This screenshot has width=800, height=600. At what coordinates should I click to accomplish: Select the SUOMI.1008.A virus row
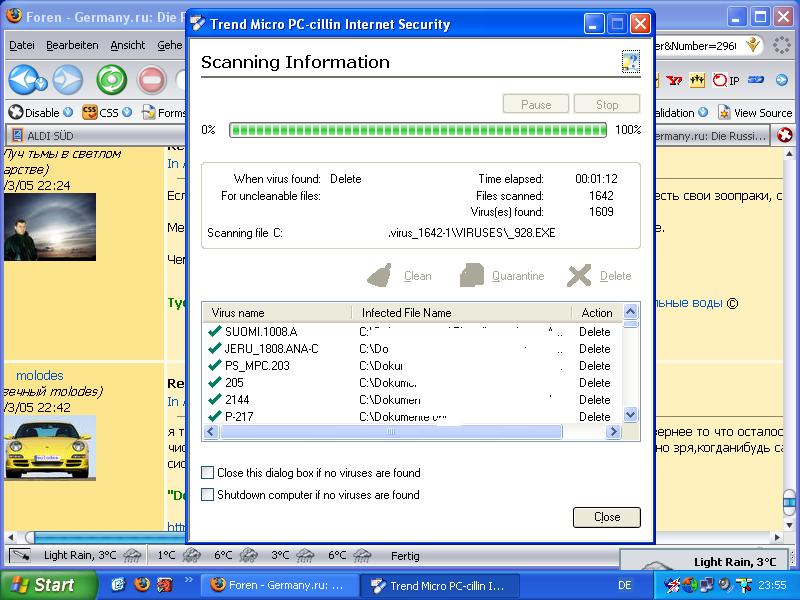coord(412,332)
